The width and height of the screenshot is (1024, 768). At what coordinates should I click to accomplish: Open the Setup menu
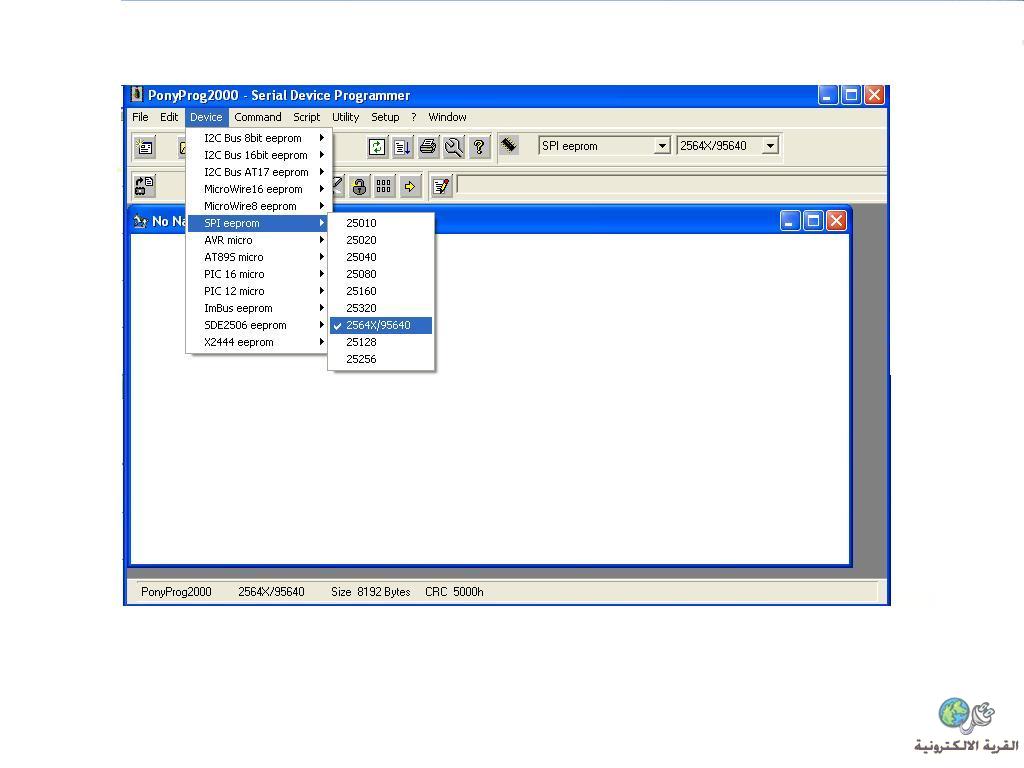point(385,117)
